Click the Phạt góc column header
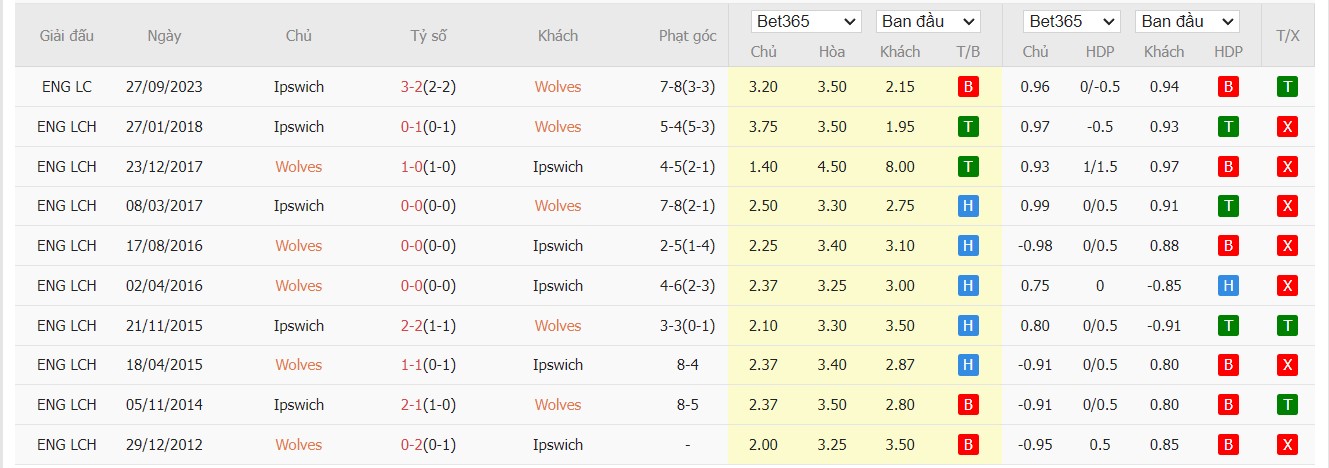This screenshot has height=468, width=1329. click(688, 36)
